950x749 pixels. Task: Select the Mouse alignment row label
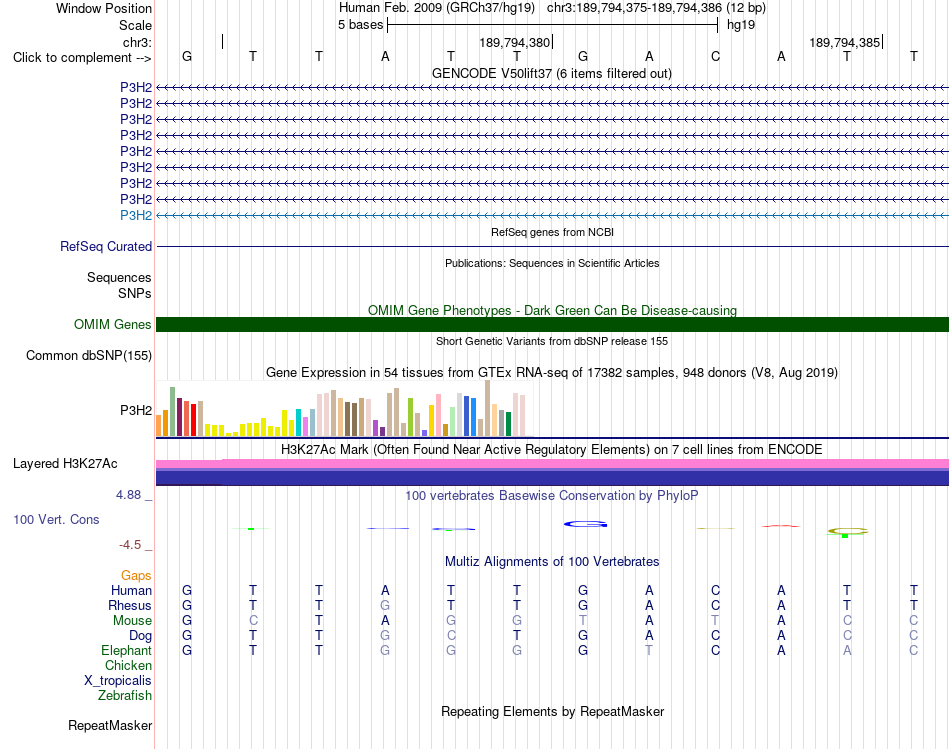pyautogui.click(x=132, y=621)
